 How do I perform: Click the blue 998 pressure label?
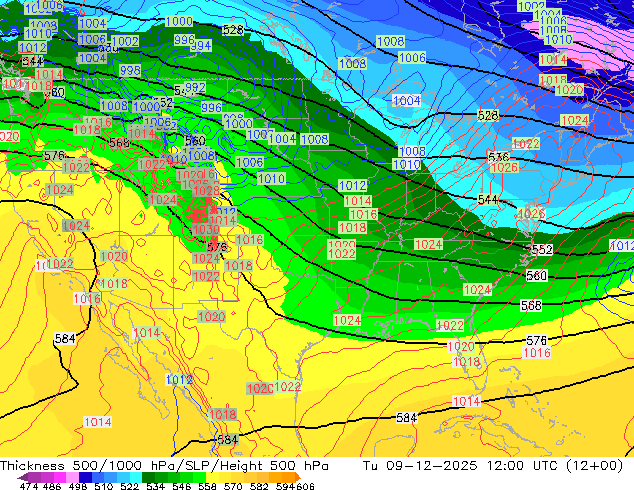coord(130,70)
